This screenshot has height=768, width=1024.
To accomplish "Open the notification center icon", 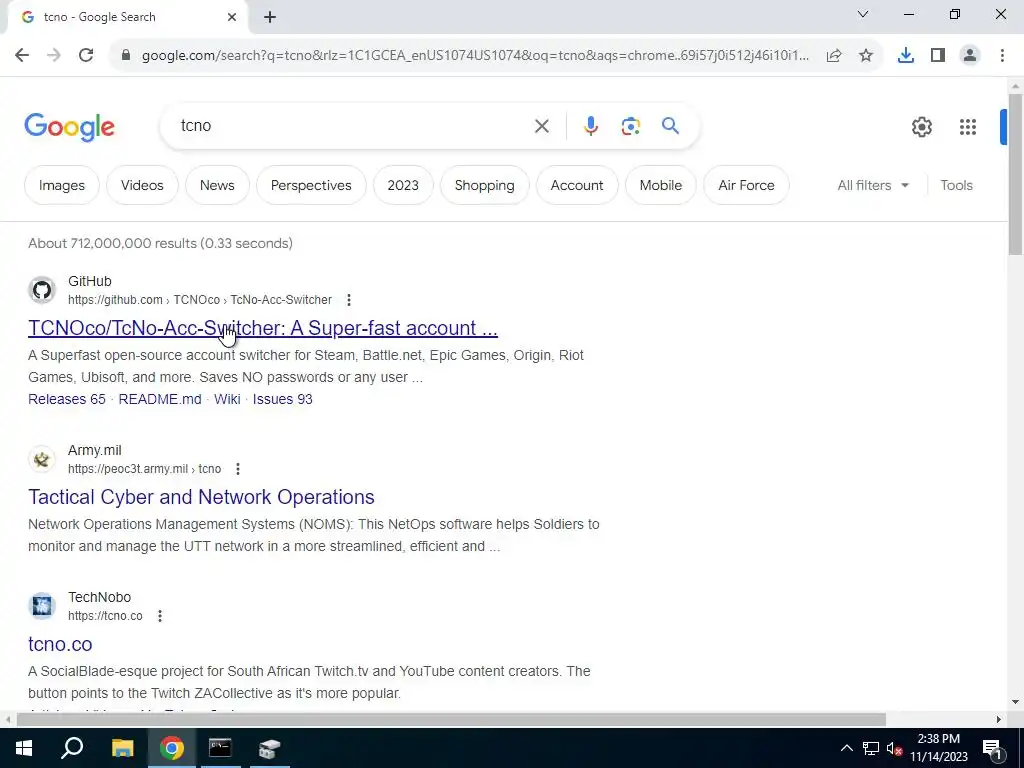I will click(991, 748).
